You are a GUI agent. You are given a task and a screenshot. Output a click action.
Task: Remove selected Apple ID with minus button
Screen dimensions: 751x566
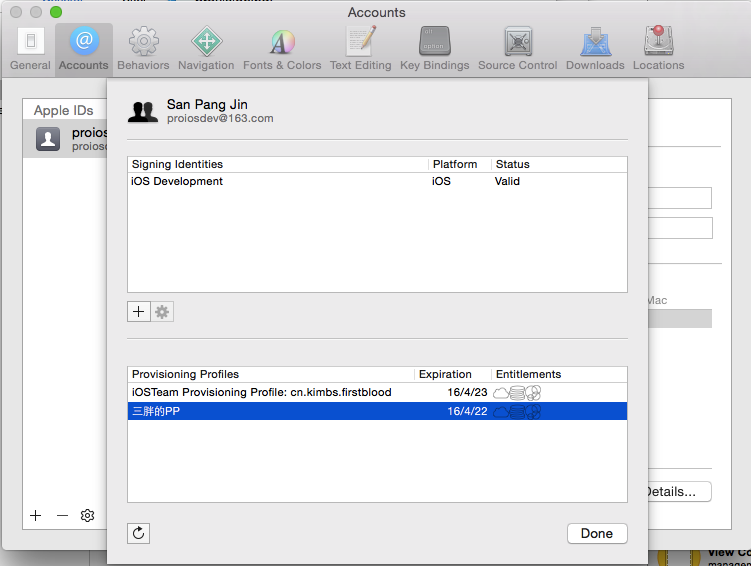click(x=62, y=515)
